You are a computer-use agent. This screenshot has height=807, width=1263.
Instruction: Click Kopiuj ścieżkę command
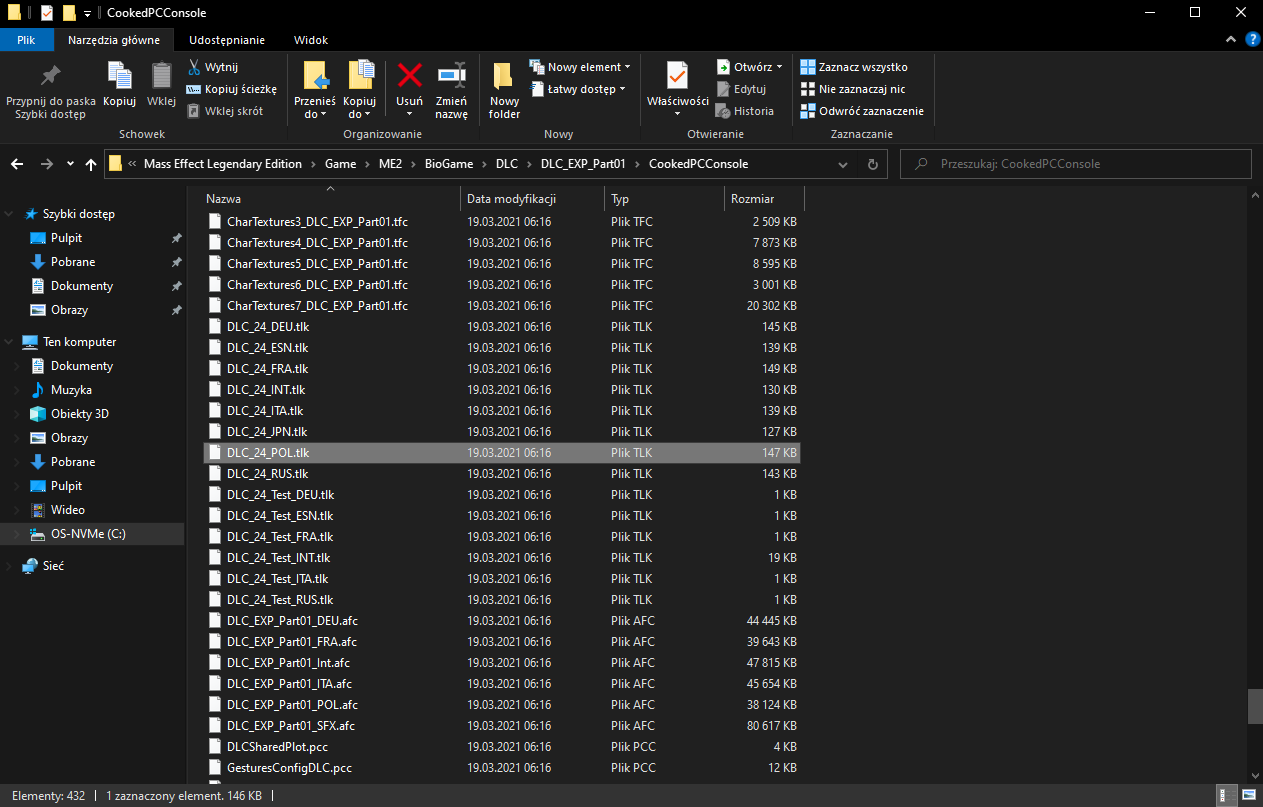(x=231, y=89)
